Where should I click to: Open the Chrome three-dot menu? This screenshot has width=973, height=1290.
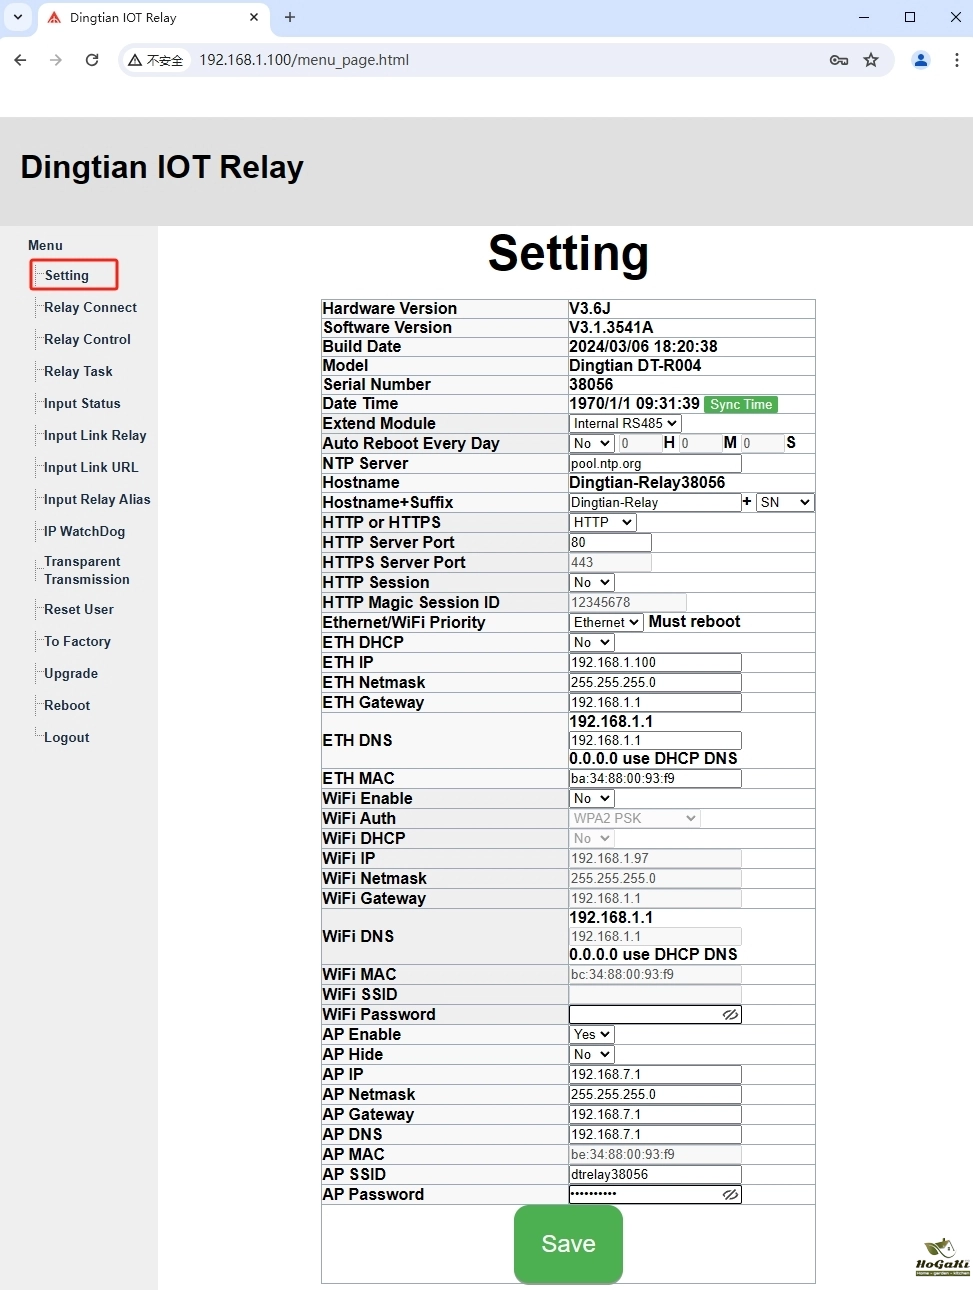[956, 60]
